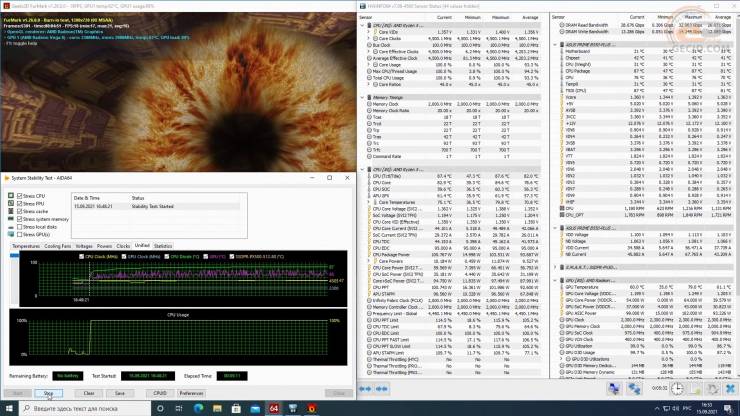Open Task View from the taskbar
Image resolution: width=740 pixels, height=416 pixels.
(179, 408)
